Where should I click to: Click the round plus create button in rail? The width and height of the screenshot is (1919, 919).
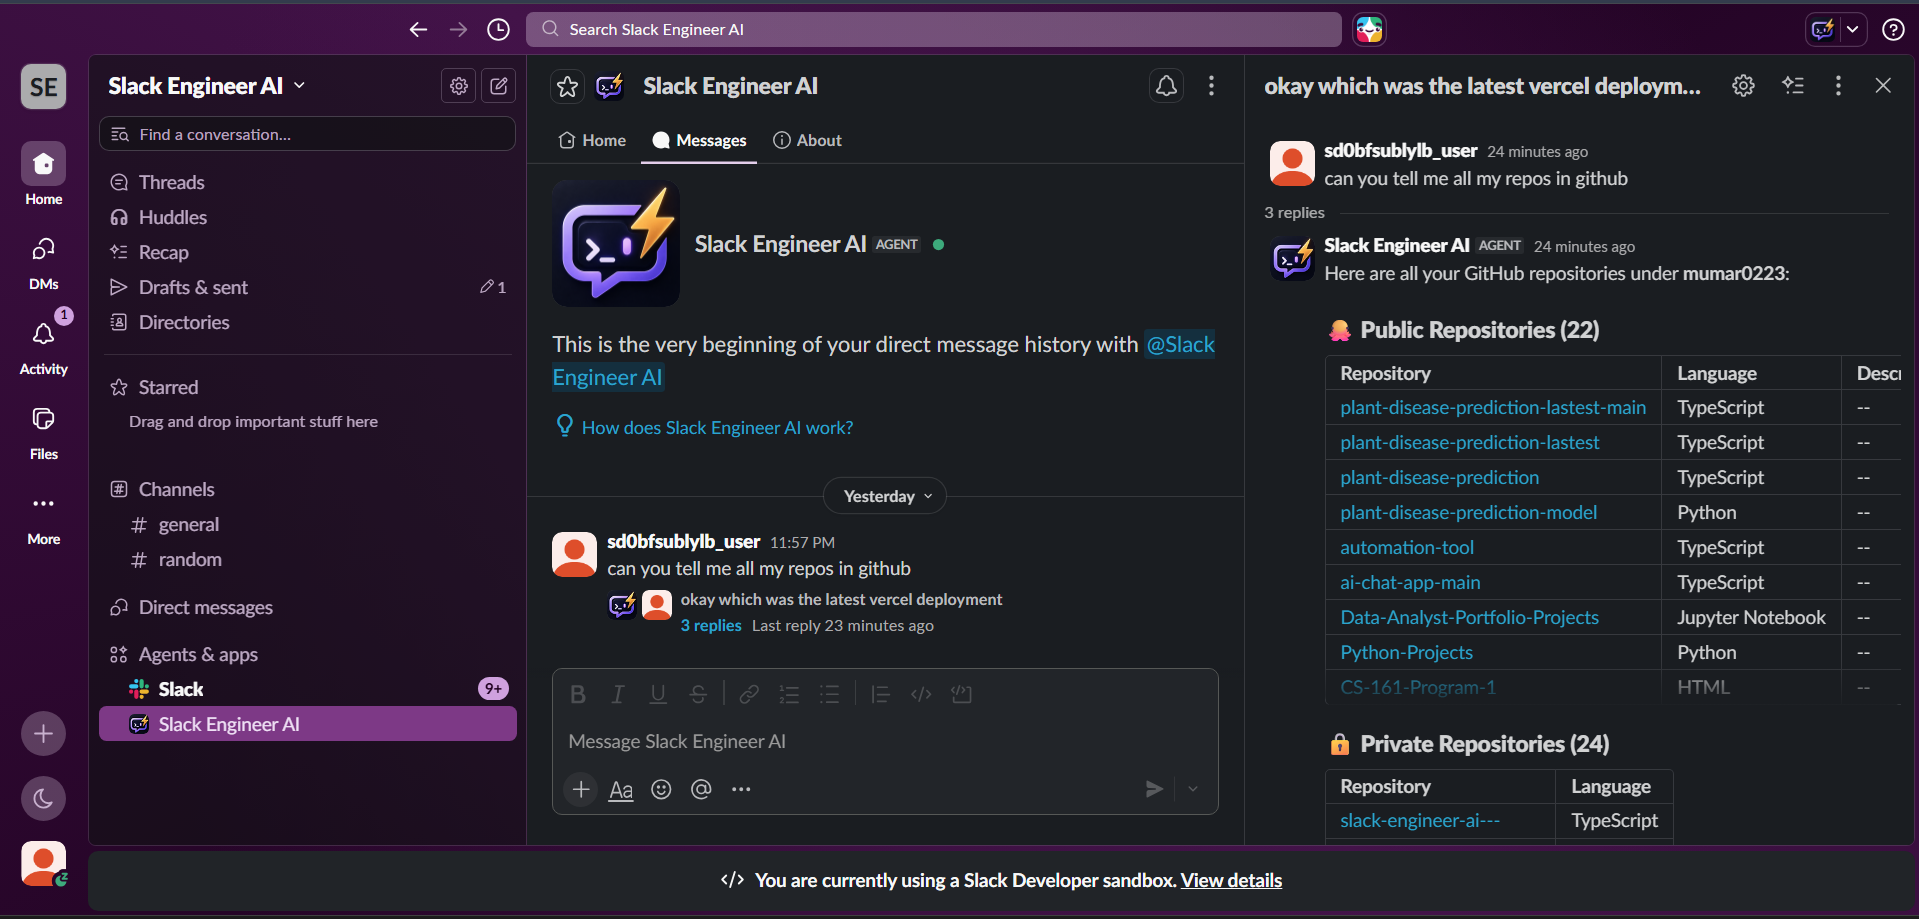point(44,734)
